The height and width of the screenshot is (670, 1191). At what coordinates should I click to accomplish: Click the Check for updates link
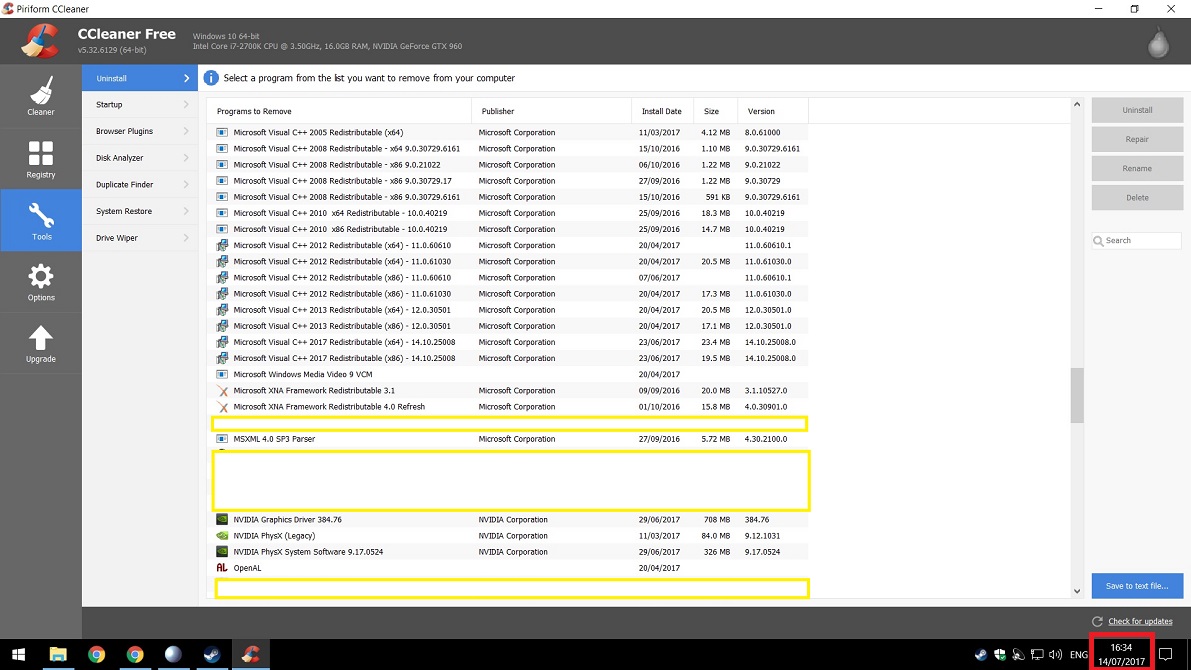click(1140, 621)
